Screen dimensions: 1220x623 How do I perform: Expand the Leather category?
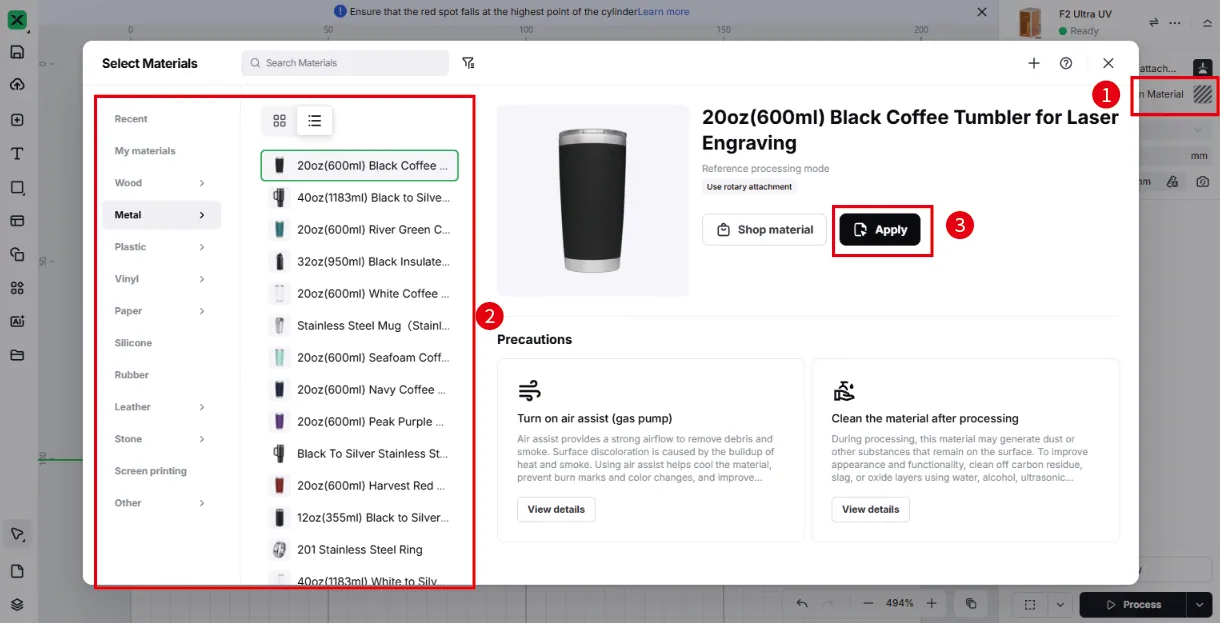[202, 407]
